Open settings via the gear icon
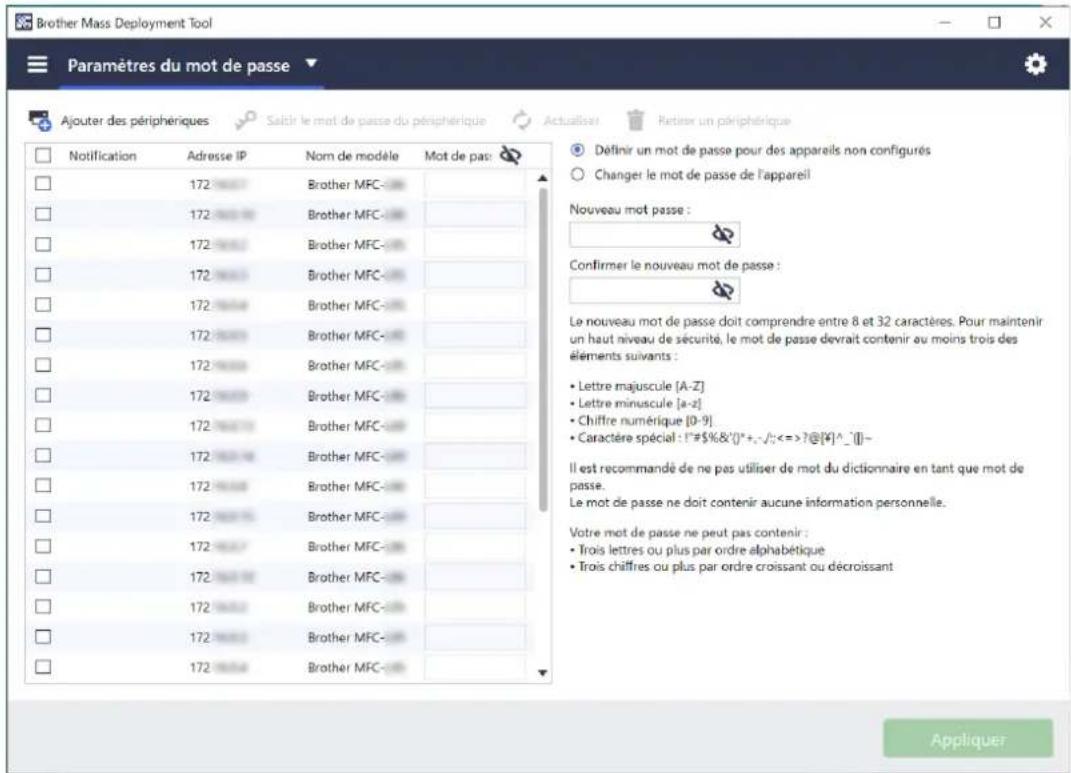This screenshot has width=1071, height=773. point(1035,64)
